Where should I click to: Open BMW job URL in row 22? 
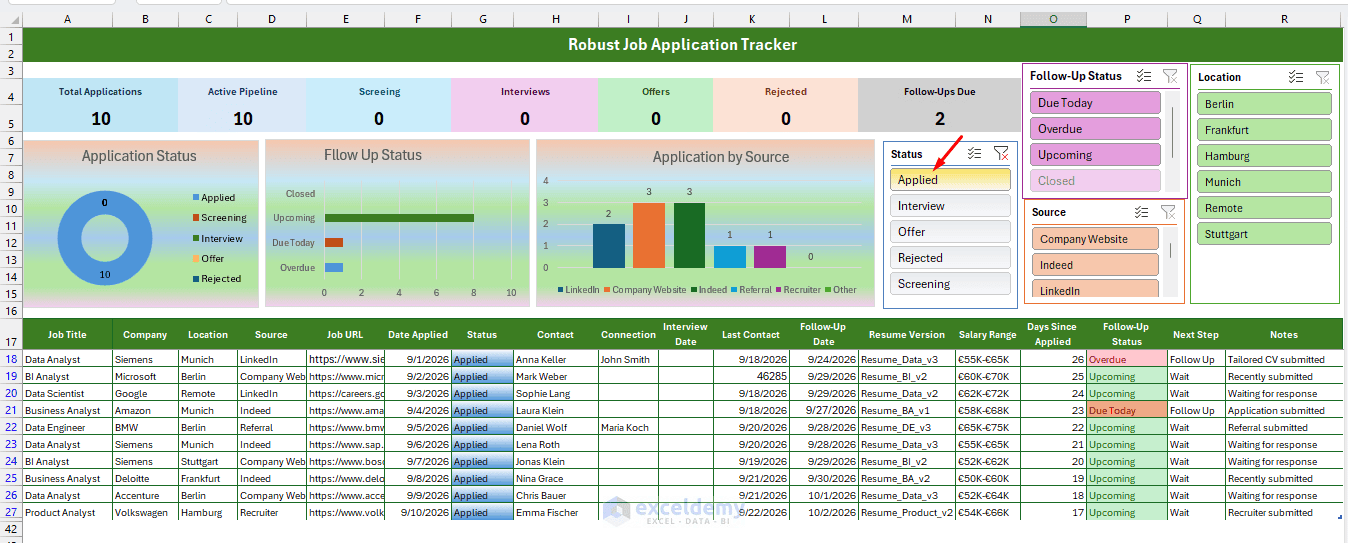point(346,427)
